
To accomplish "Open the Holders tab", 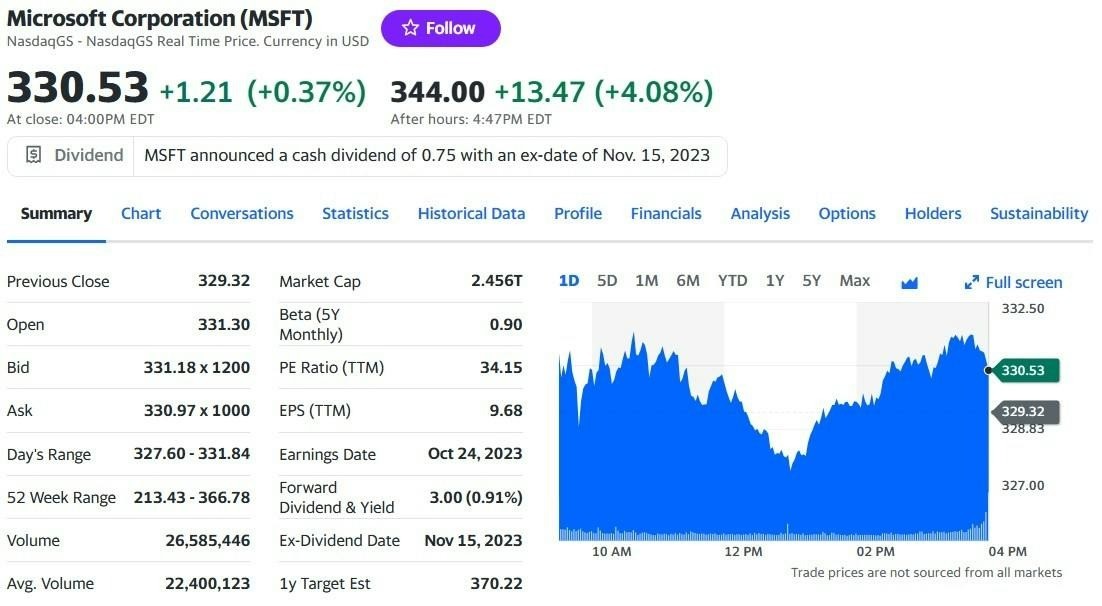I will (933, 213).
